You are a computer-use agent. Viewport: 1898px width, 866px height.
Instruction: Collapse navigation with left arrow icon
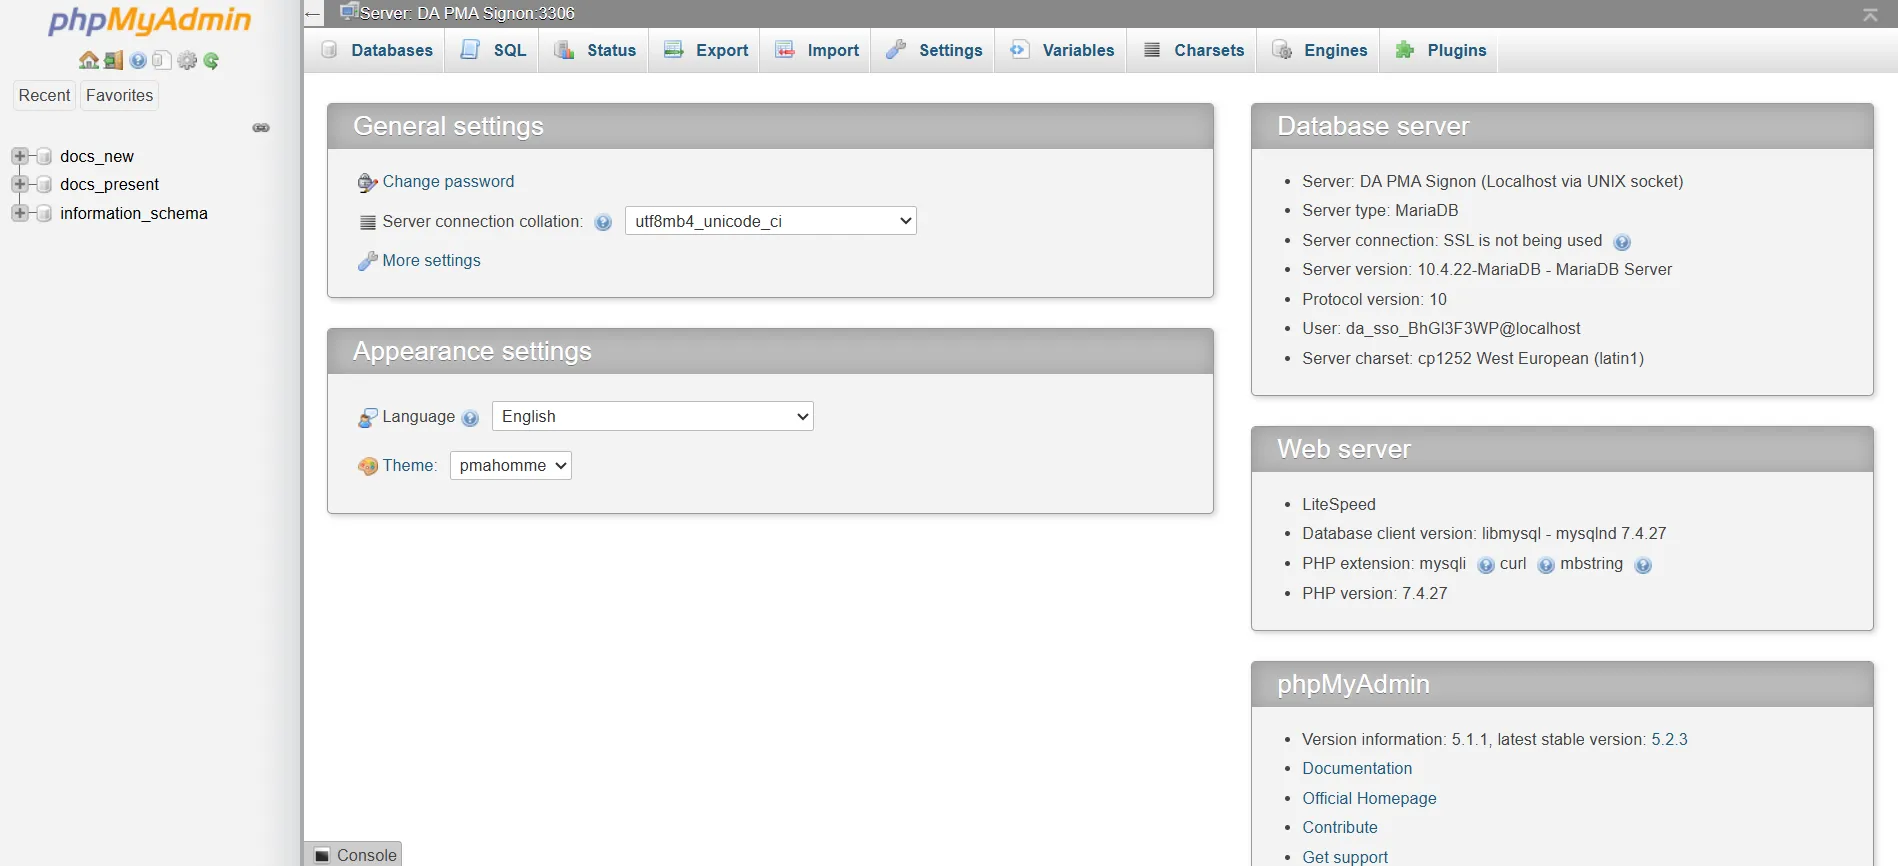pyautogui.click(x=313, y=14)
